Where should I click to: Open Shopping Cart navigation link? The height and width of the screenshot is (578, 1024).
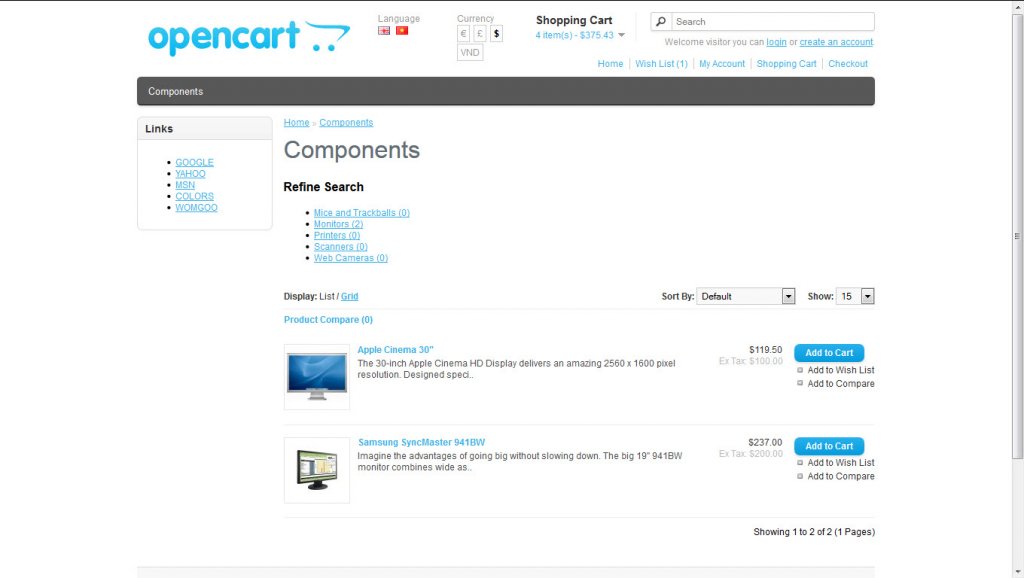[x=786, y=64]
